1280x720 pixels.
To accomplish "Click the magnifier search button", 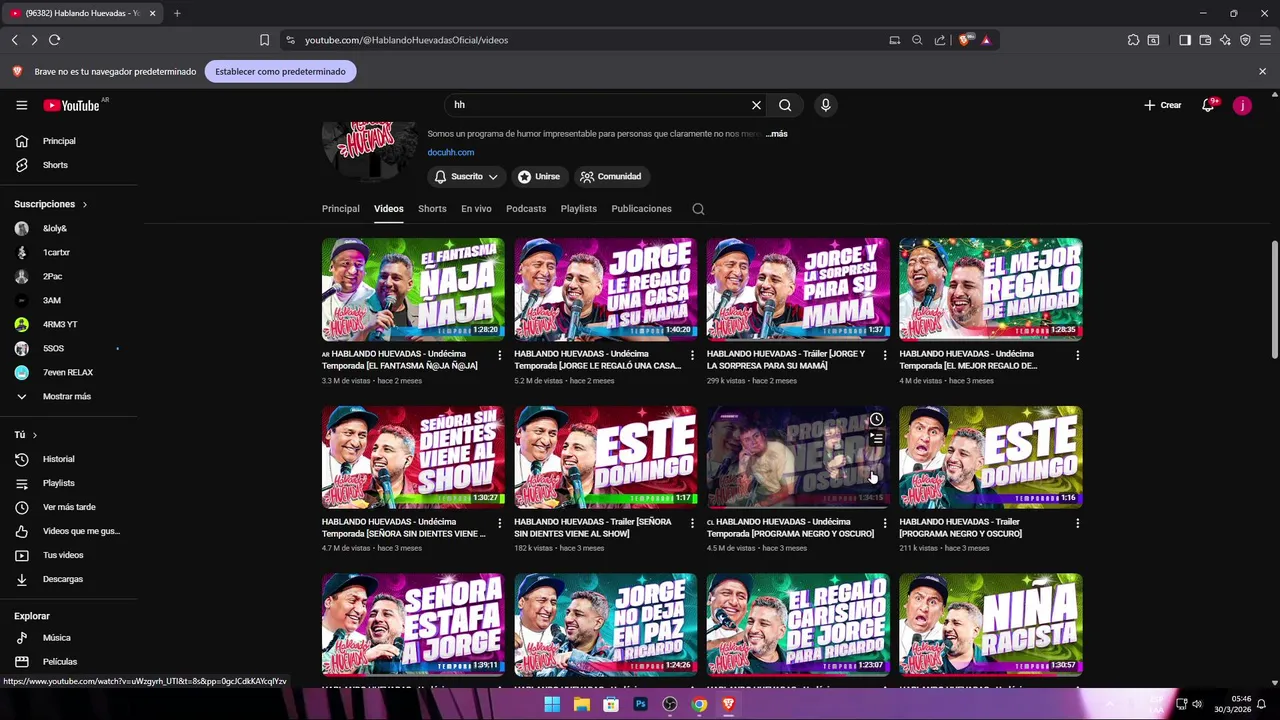I will tap(785, 105).
